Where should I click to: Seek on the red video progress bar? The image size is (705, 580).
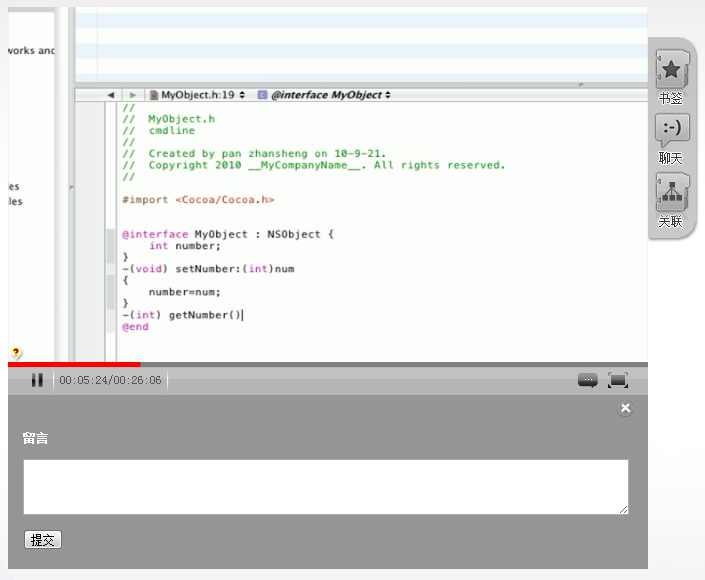pyautogui.click(x=75, y=364)
